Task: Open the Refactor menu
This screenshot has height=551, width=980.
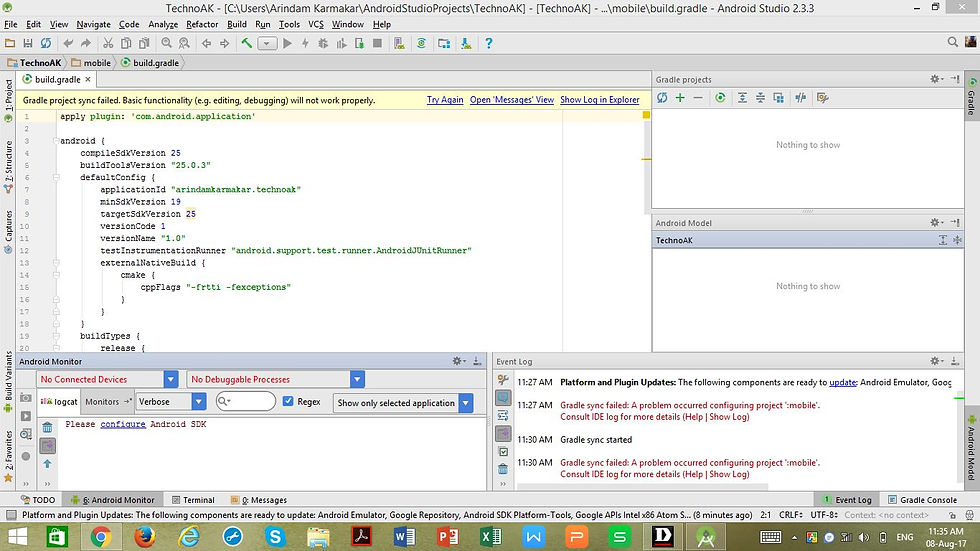Action: tap(202, 24)
